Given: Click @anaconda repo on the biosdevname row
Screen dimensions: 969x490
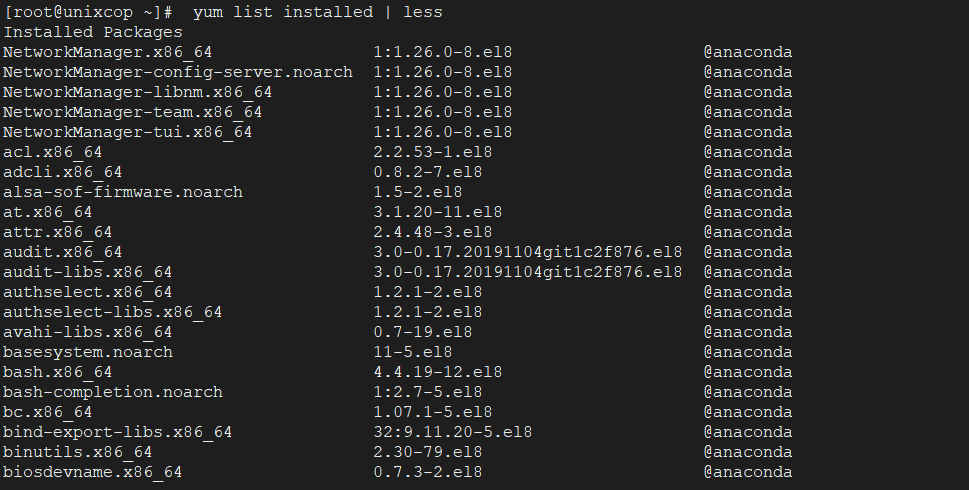Looking at the screenshot, I should tap(748, 472).
